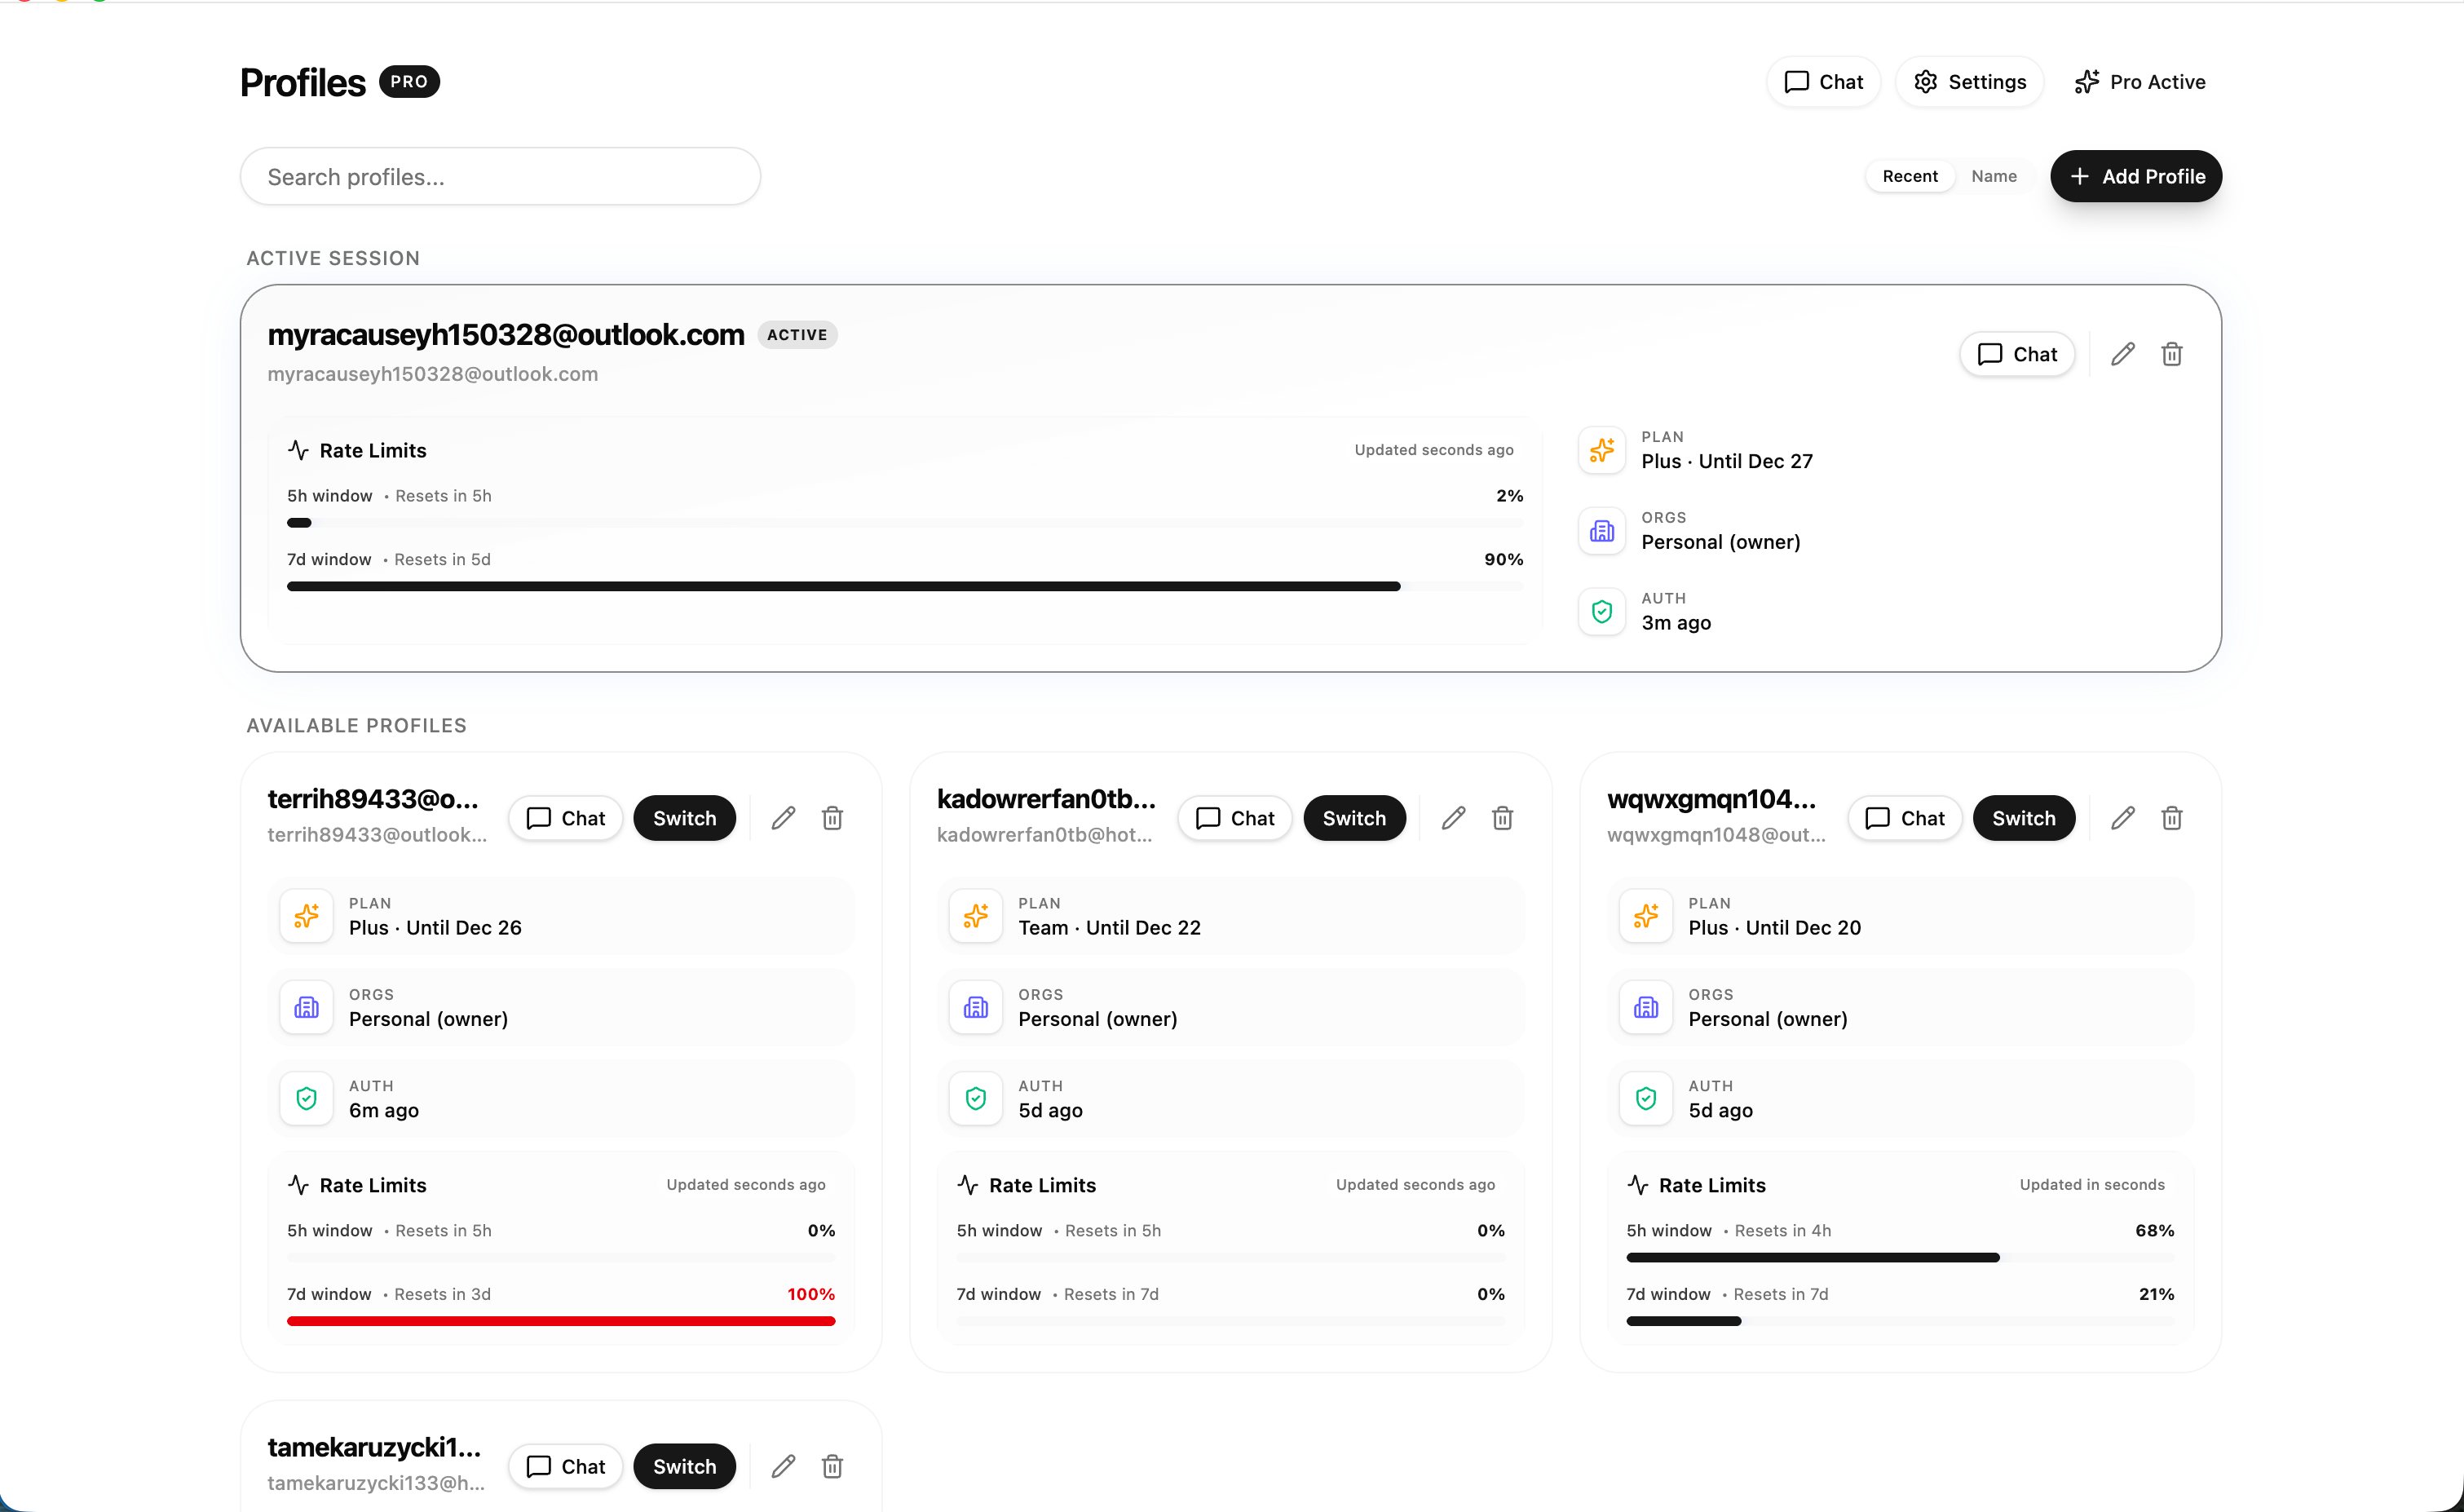Image resolution: width=2464 pixels, height=1512 pixels.
Task: Open Chat for terrih89433 profile
Action: (565, 818)
